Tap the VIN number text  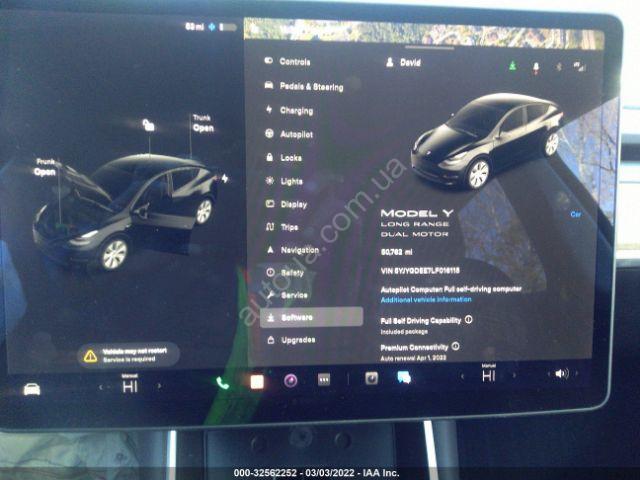420,270
